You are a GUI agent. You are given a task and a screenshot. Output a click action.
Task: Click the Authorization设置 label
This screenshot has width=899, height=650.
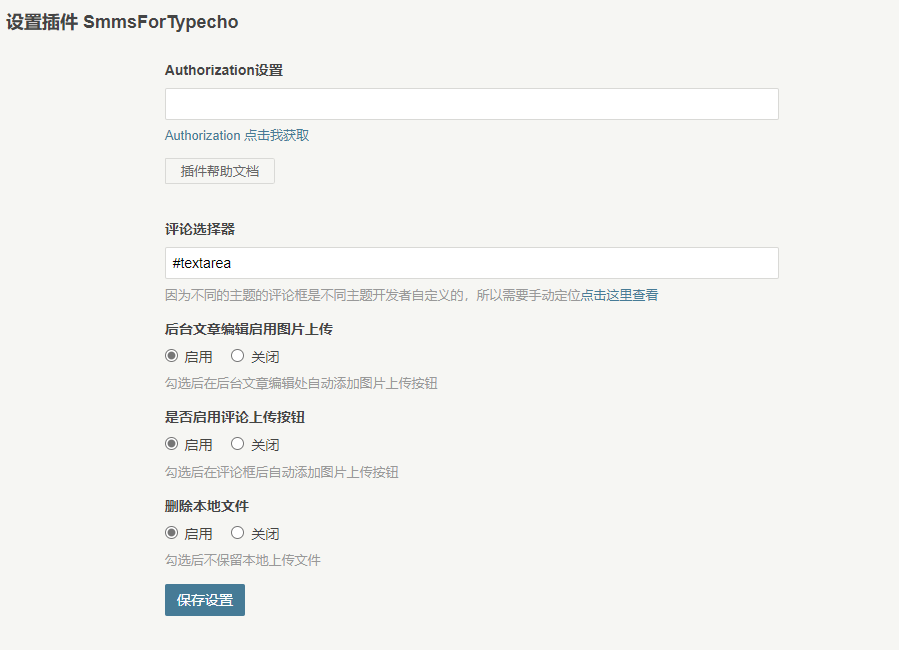[x=224, y=70]
